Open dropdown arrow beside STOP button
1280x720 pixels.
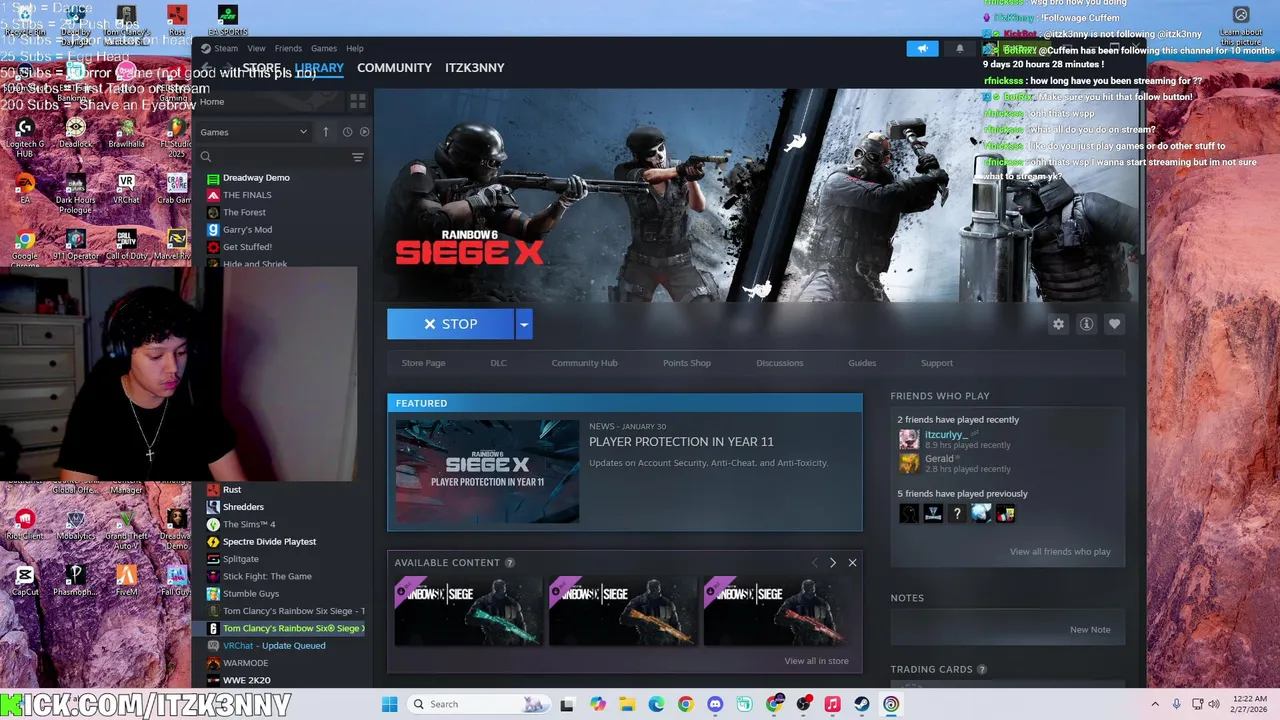(523, 324)
